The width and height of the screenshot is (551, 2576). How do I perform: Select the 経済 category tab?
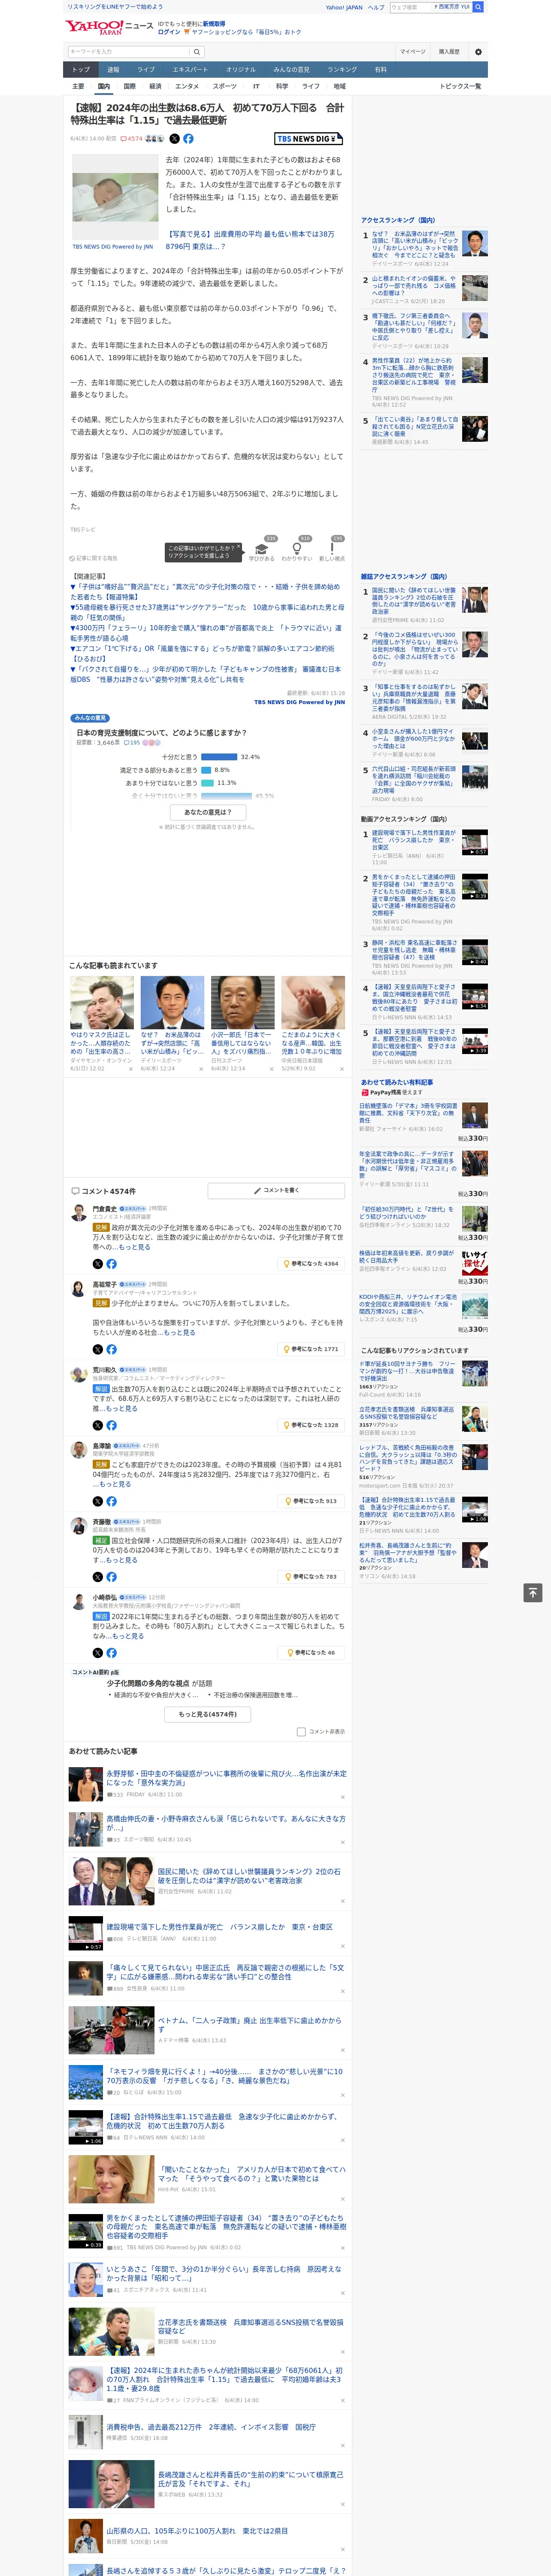[x=155, y=87]
